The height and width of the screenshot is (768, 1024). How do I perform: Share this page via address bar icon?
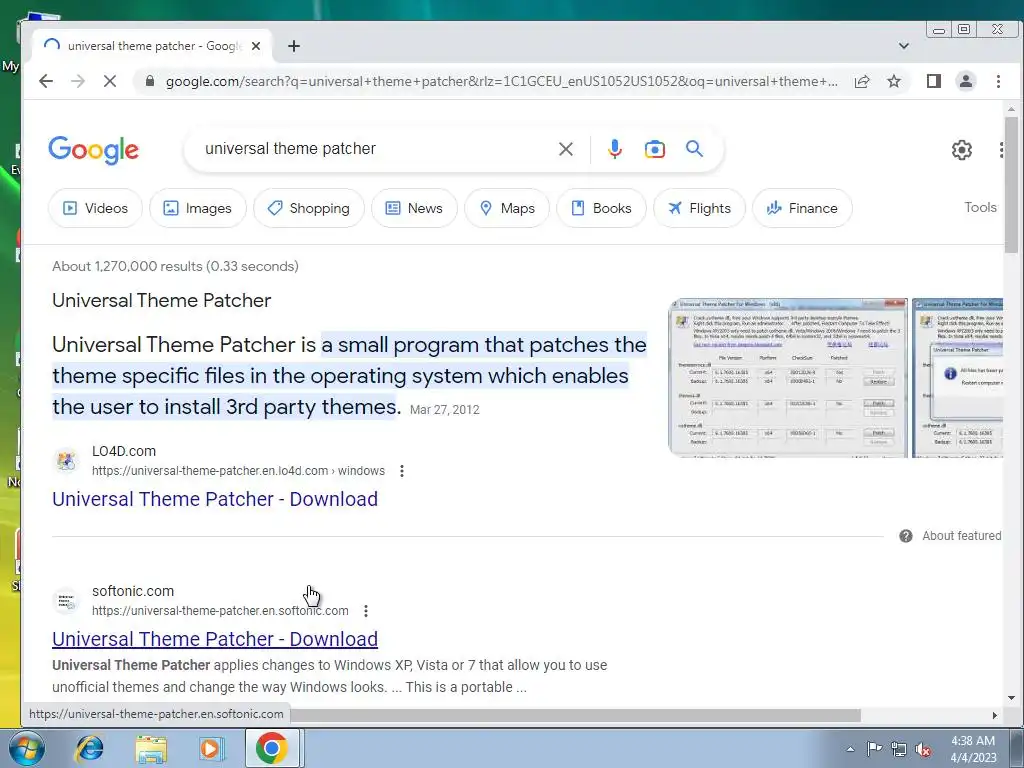(862, 81)
